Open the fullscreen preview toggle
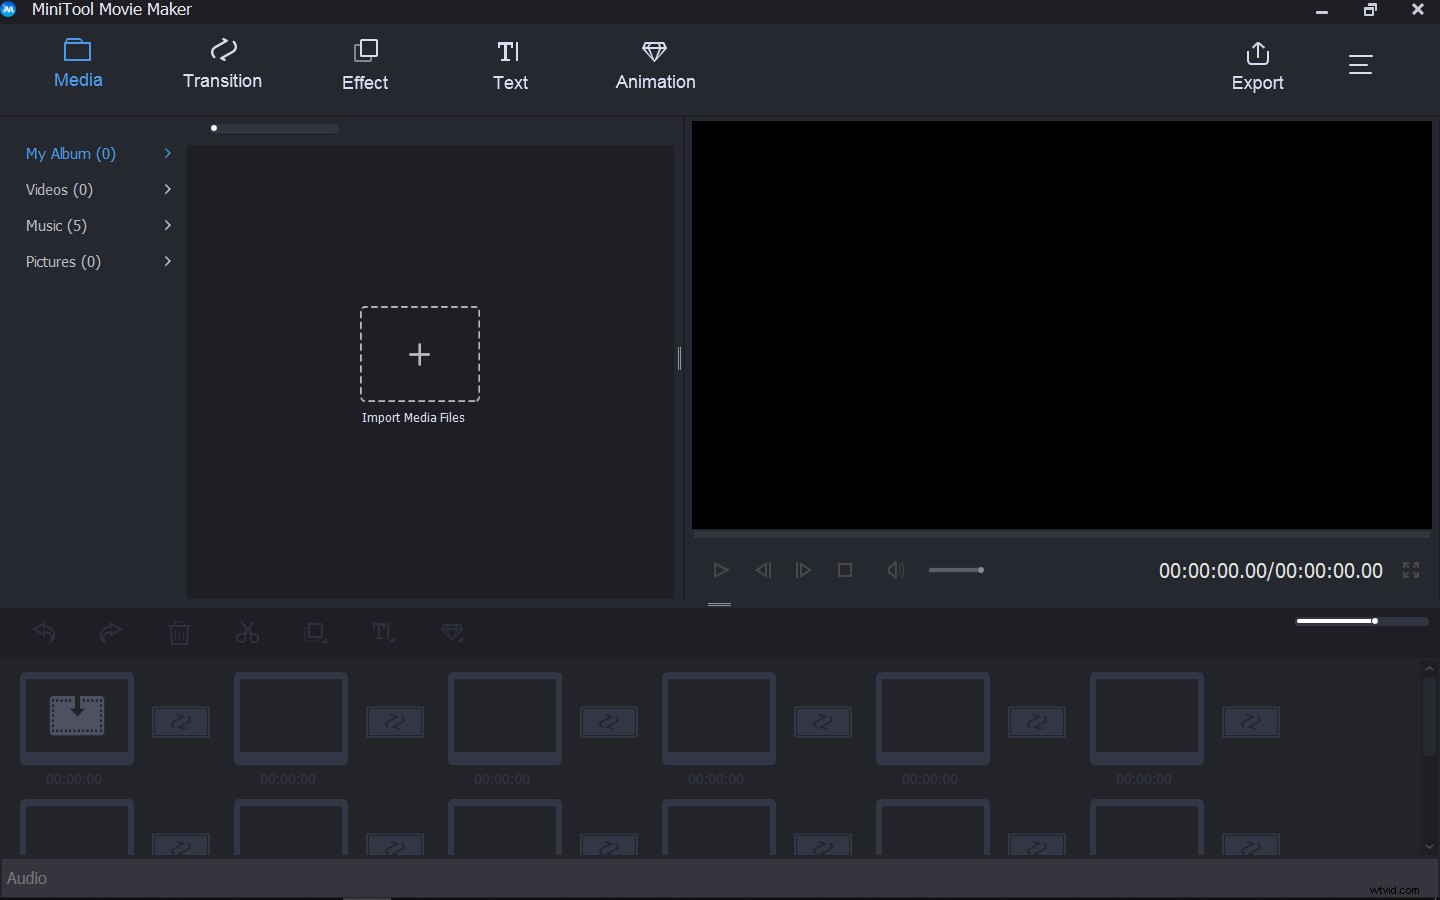1440x900 pixels. pyautogui.click(x=1411, y=570)
